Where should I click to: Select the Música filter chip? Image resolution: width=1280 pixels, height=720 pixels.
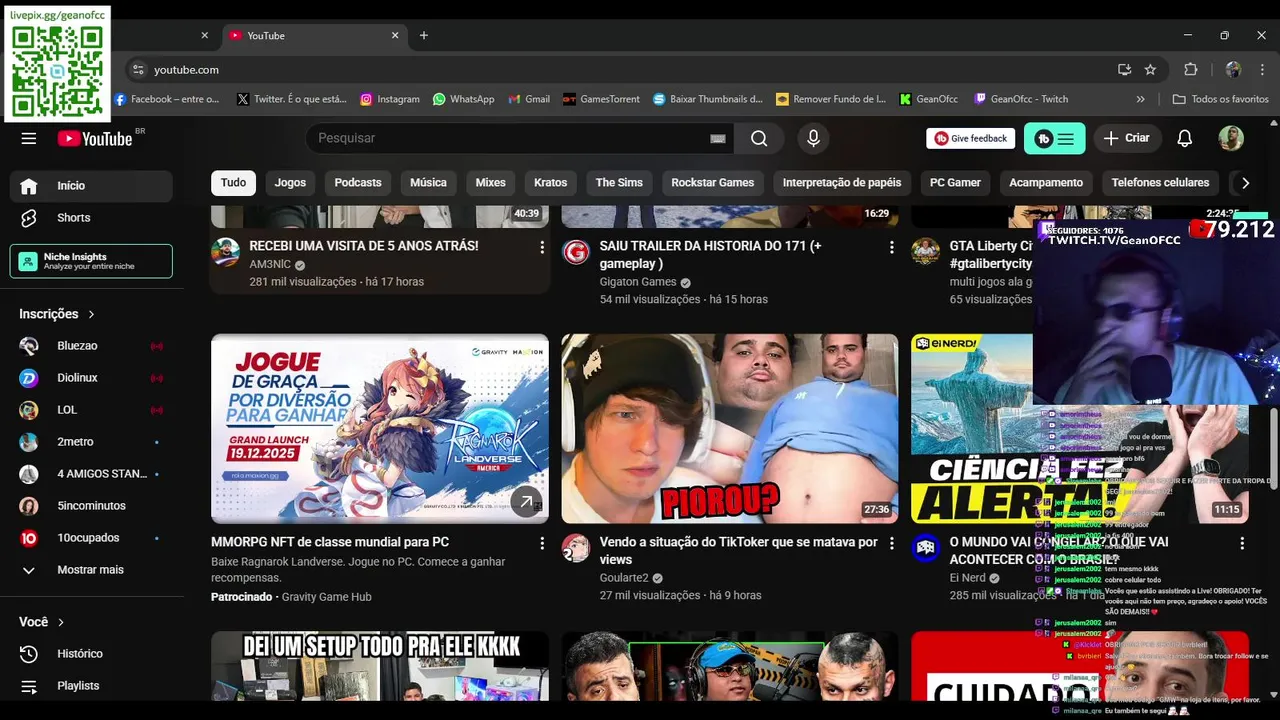click(428, 183)
